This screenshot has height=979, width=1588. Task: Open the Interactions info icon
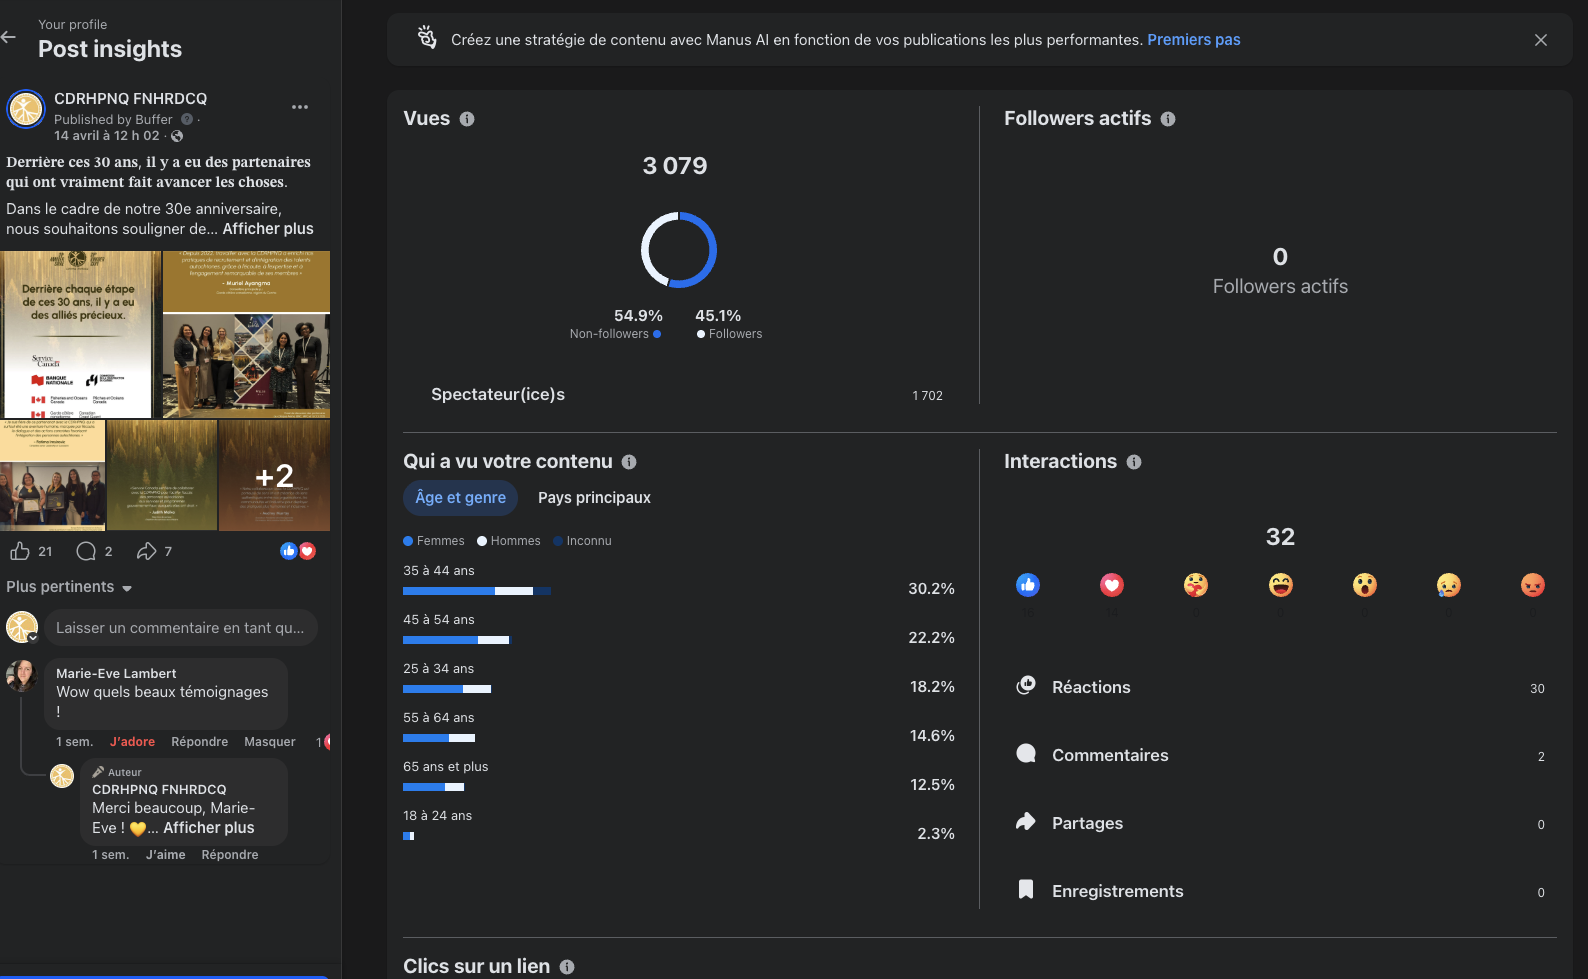coord(1134,462)
